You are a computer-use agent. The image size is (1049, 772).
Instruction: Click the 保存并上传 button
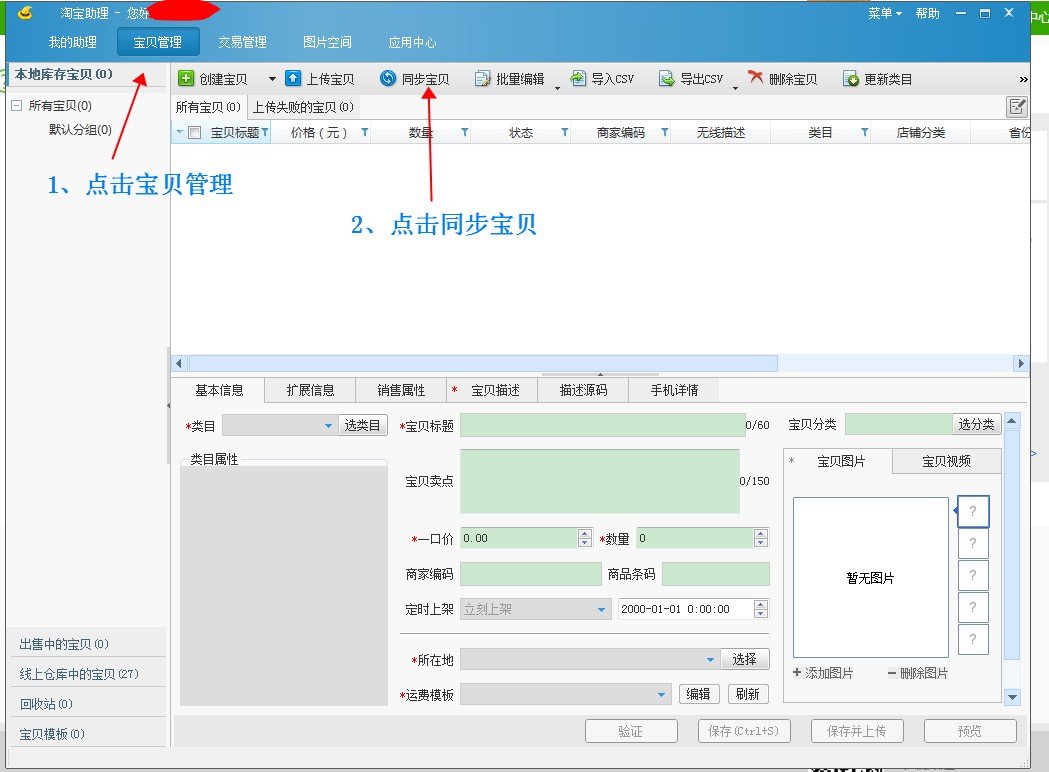[x=856, y=731]
